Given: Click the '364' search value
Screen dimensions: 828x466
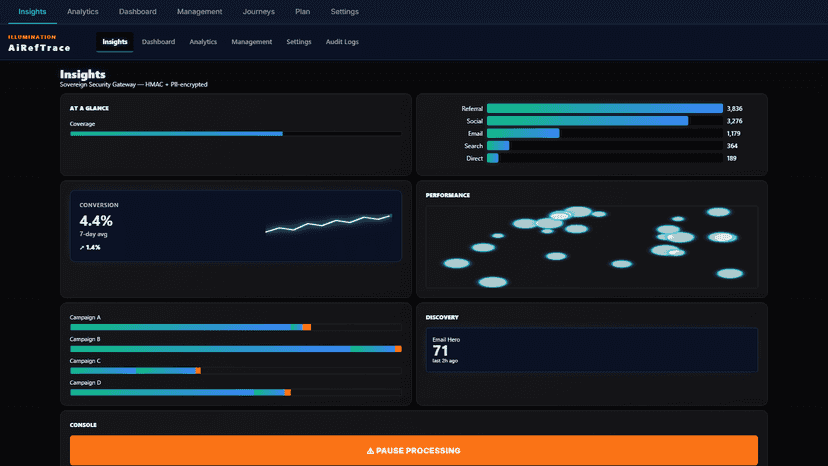Looking at the screenshot, I should (732, 146).
